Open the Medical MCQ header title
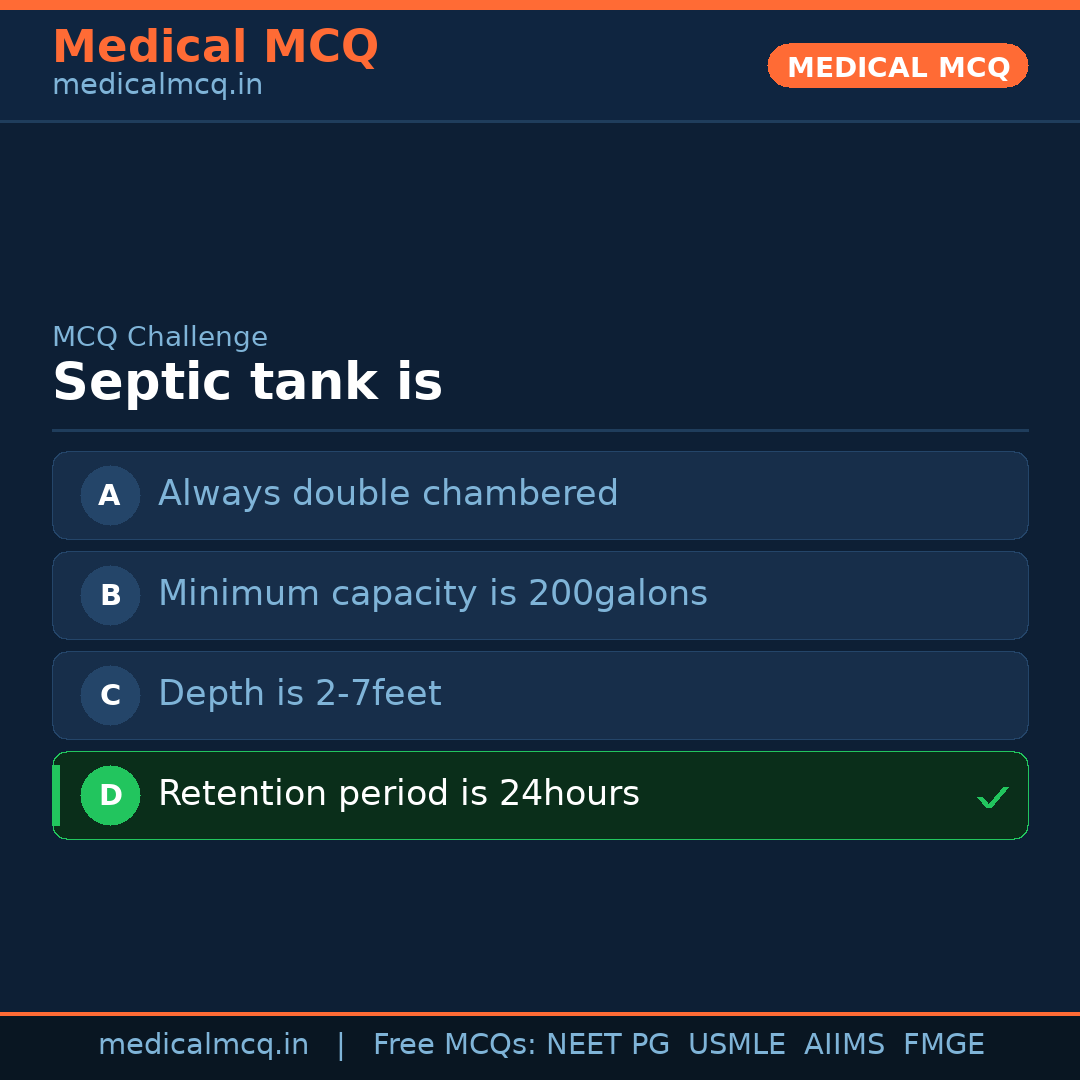Viewport: 1080px width, 1080px height. [x=215, y=47]
